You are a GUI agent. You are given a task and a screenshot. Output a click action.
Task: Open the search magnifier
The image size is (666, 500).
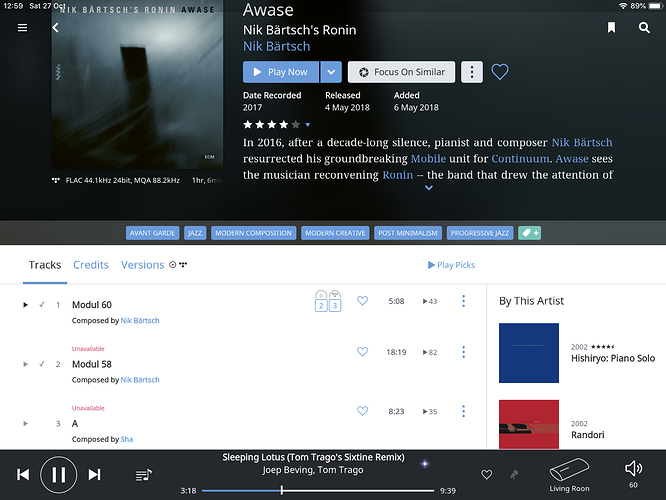coord(644,28)
